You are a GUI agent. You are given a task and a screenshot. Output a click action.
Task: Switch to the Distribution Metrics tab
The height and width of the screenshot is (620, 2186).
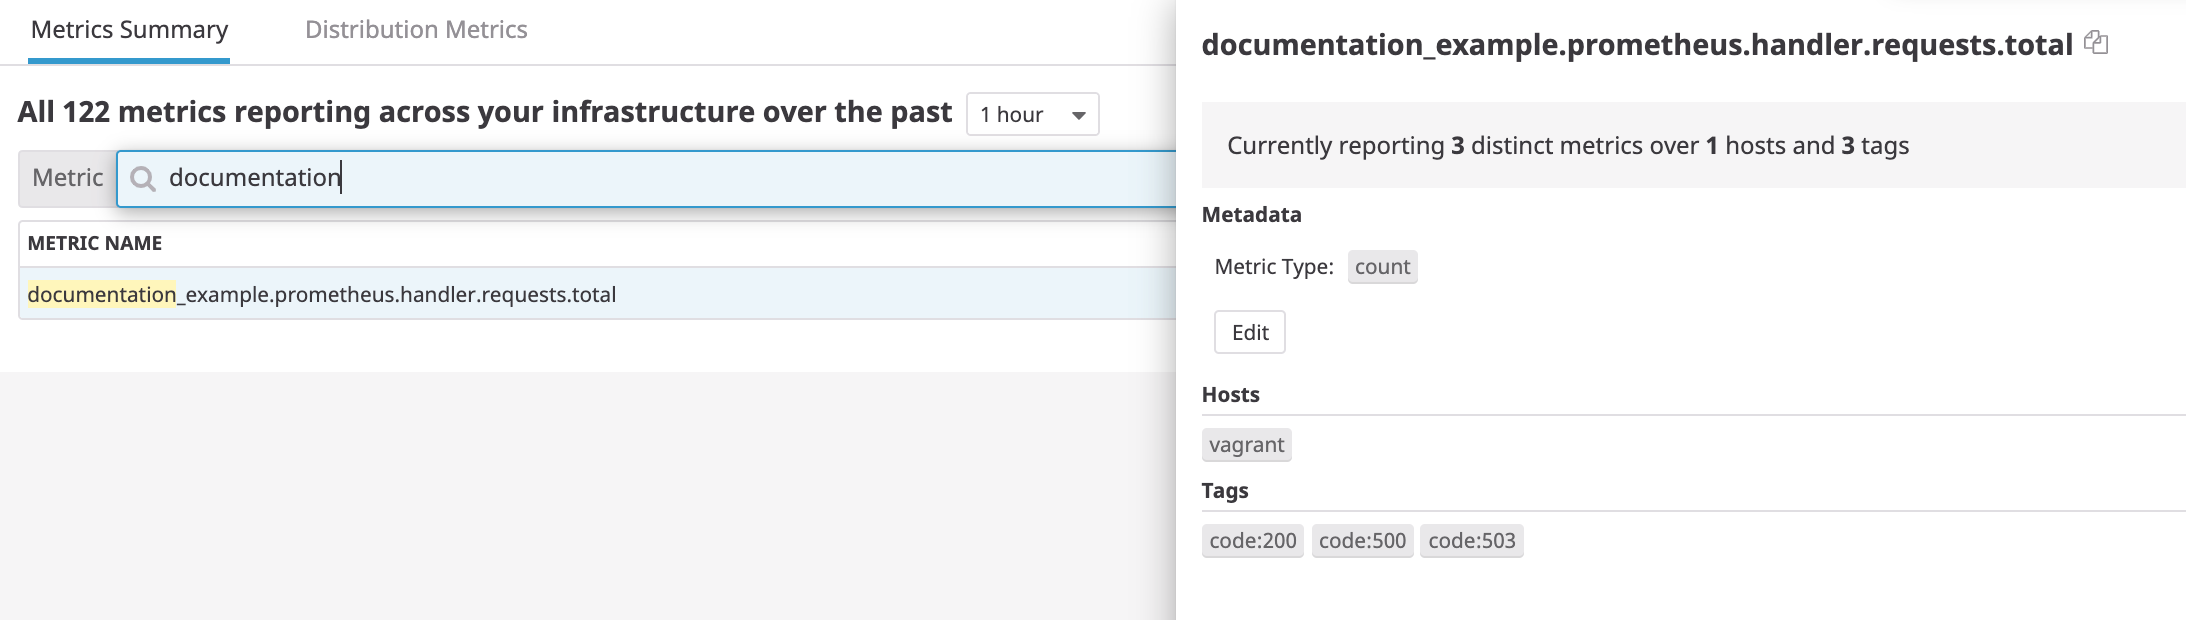pyautogui.click(x=416, y=30)
